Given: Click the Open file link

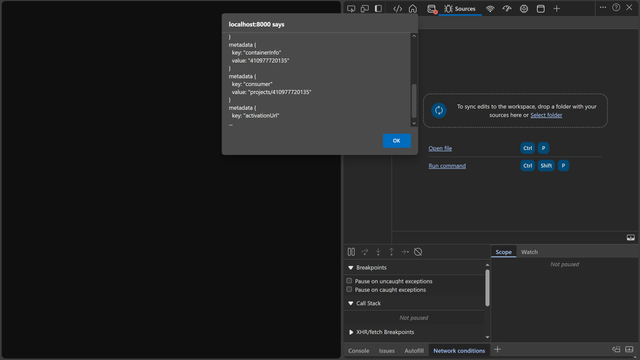Looking at the screenshot, I should pyautogui.click(x=440, y=148).
